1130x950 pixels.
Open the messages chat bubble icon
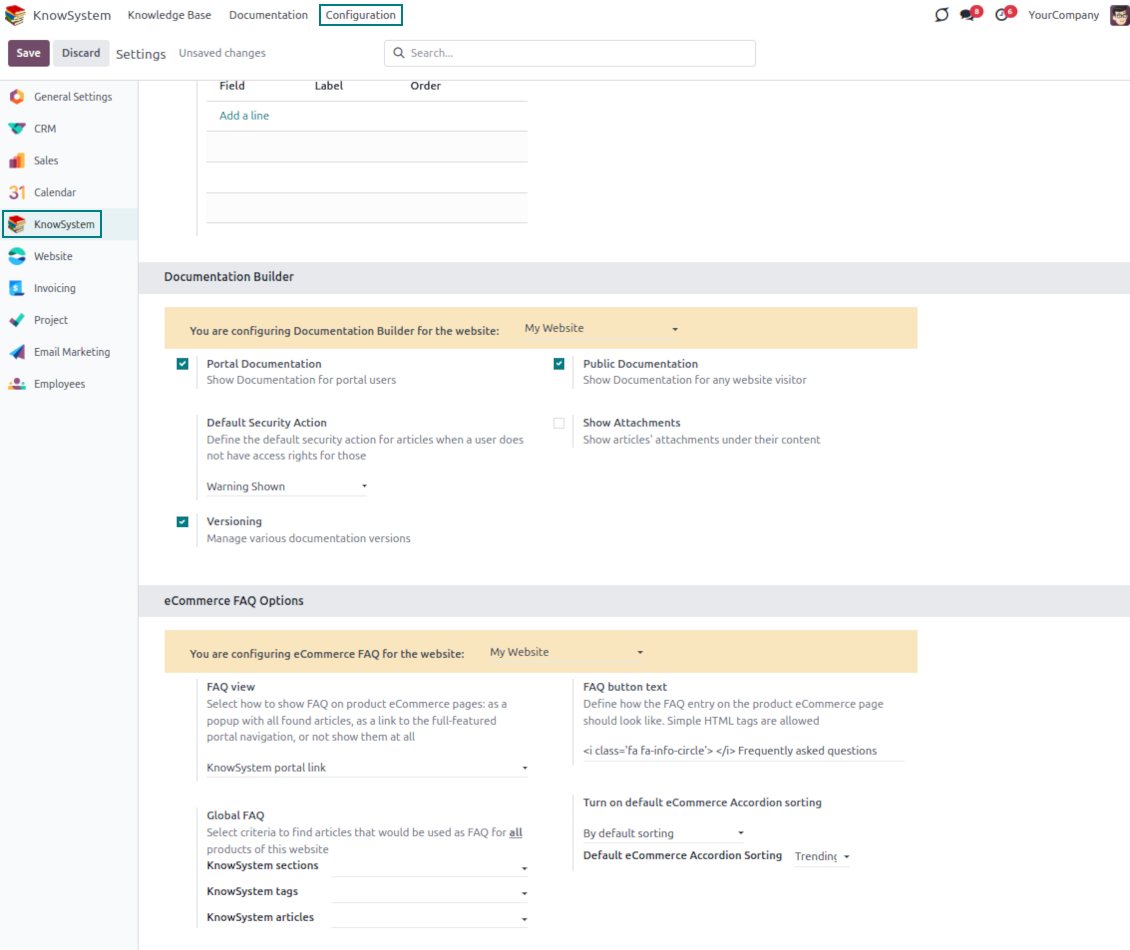pyautogui.click(x=968, y=15)
